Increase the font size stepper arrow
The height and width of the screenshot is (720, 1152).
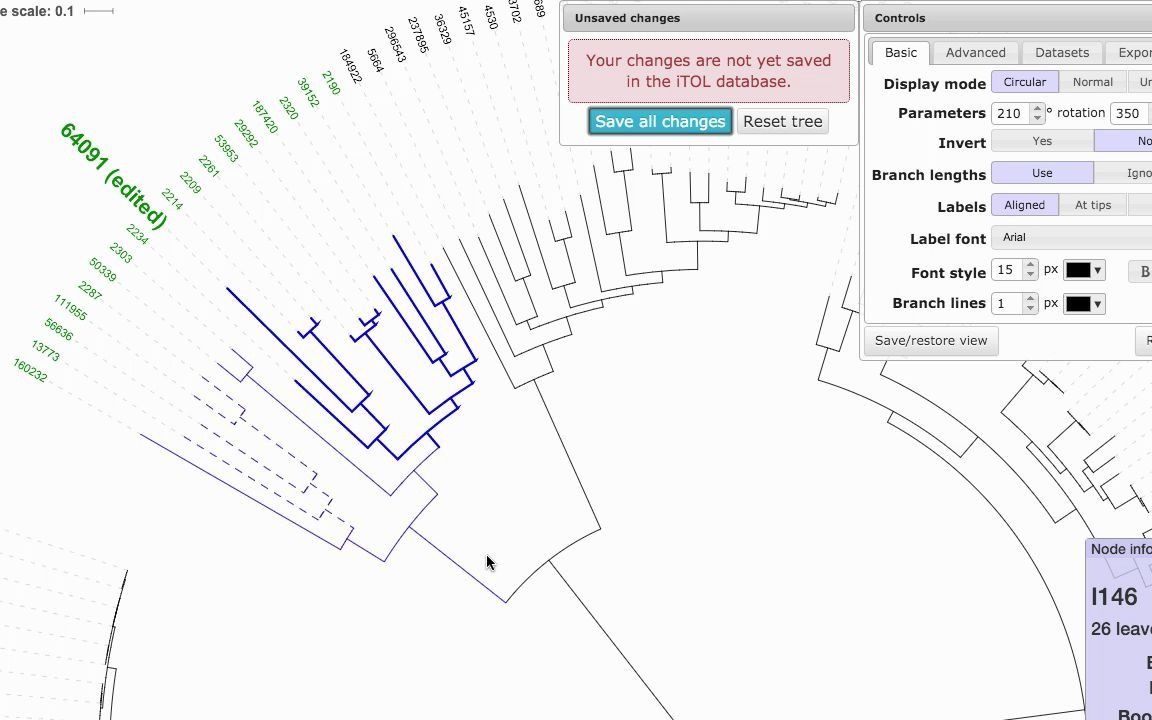tap(1030, 265)
